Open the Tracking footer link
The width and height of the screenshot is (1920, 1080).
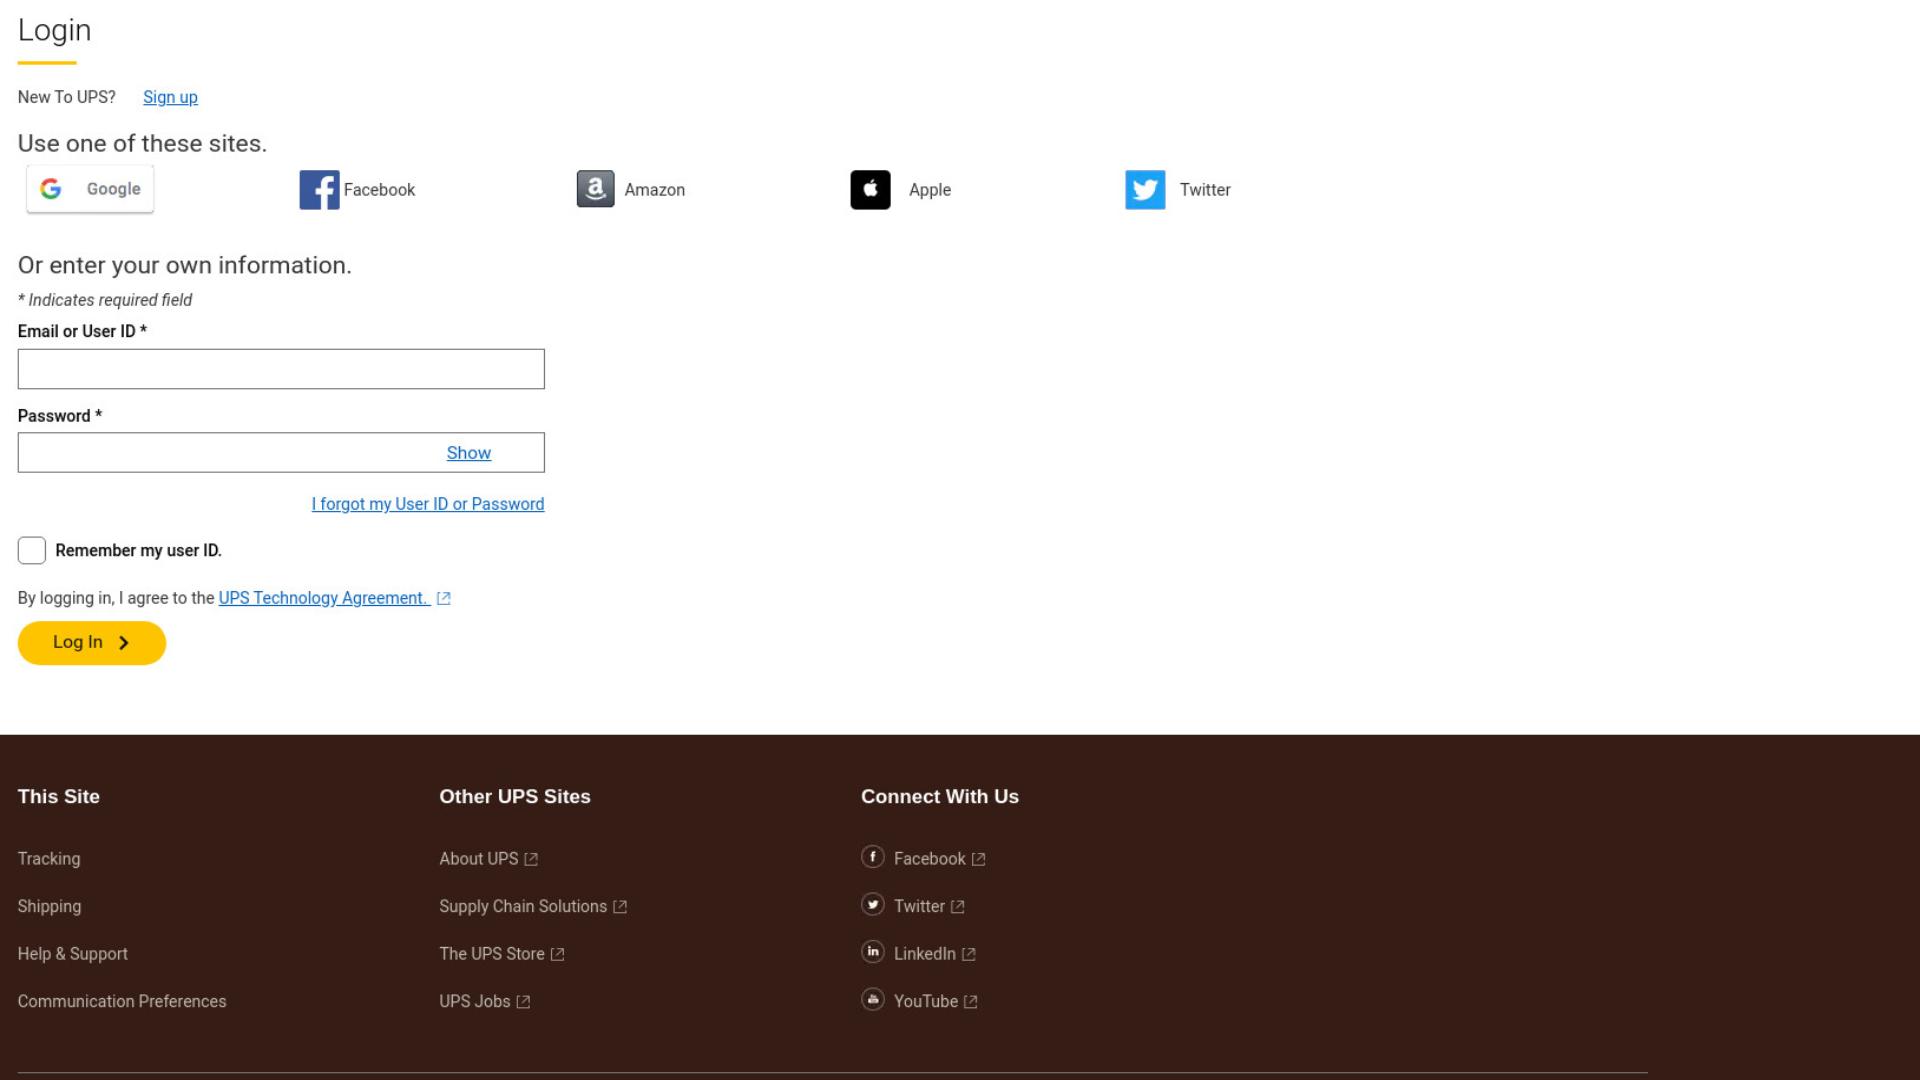pos(49,859)
